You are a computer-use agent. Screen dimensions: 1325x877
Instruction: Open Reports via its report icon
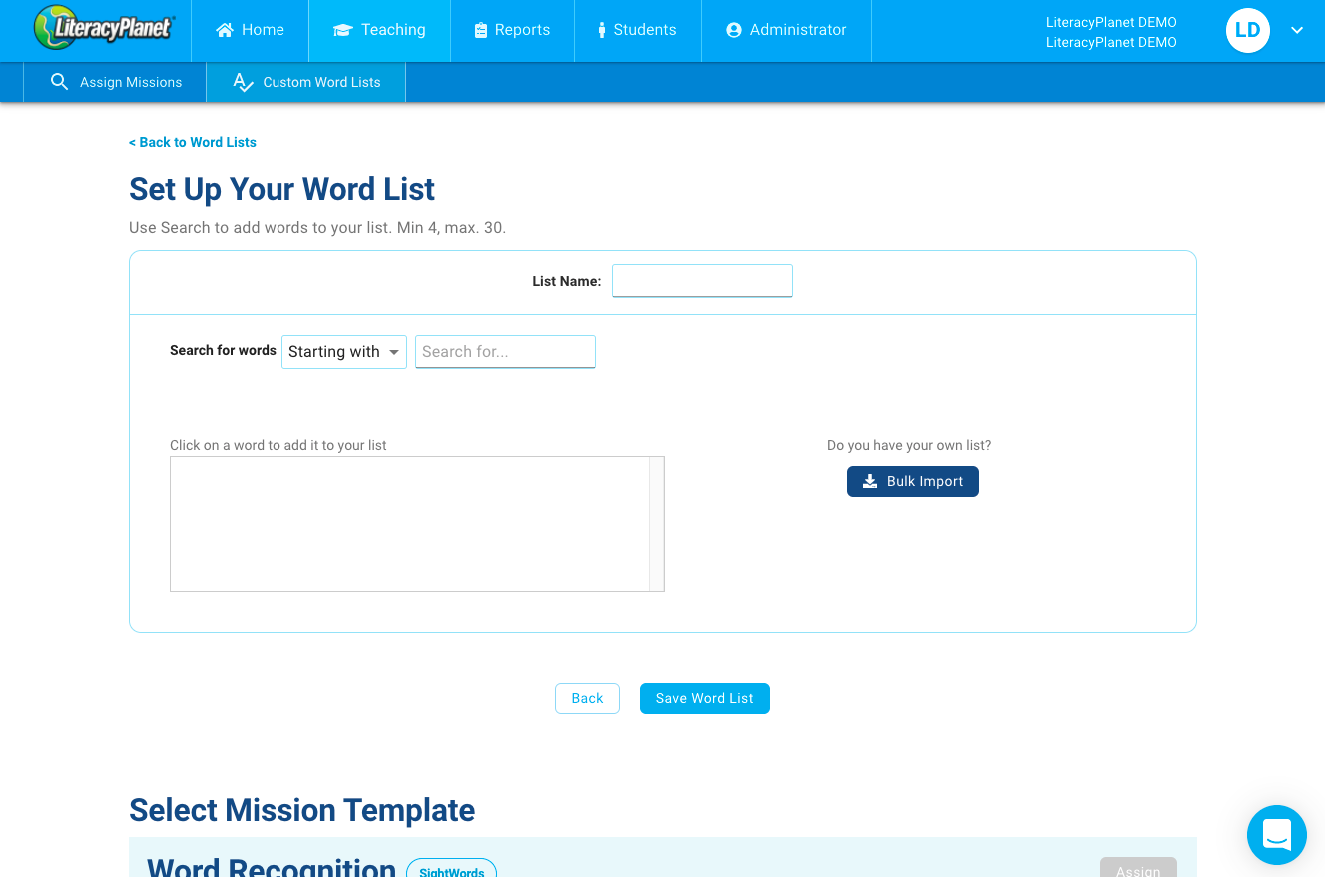pyautogui.click(x=482, y=30)
